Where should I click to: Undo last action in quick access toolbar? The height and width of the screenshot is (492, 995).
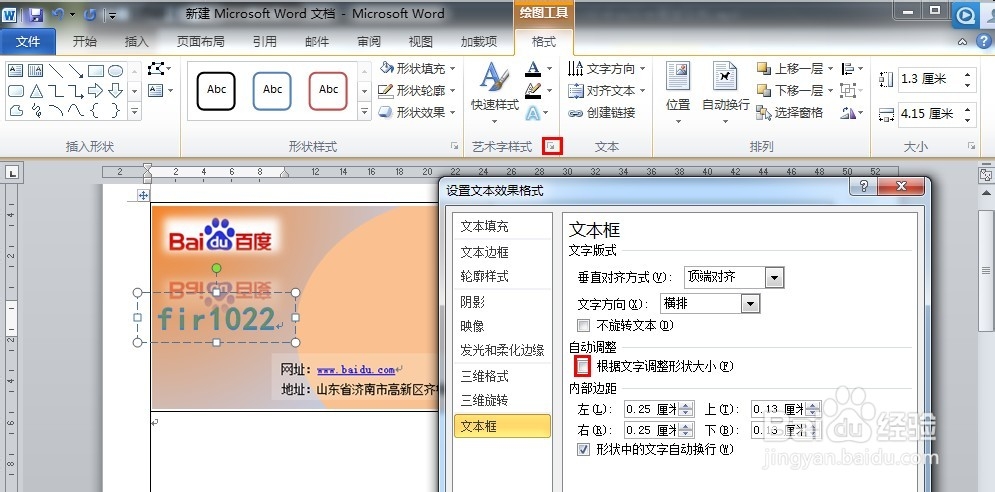(x=58, y=14)
